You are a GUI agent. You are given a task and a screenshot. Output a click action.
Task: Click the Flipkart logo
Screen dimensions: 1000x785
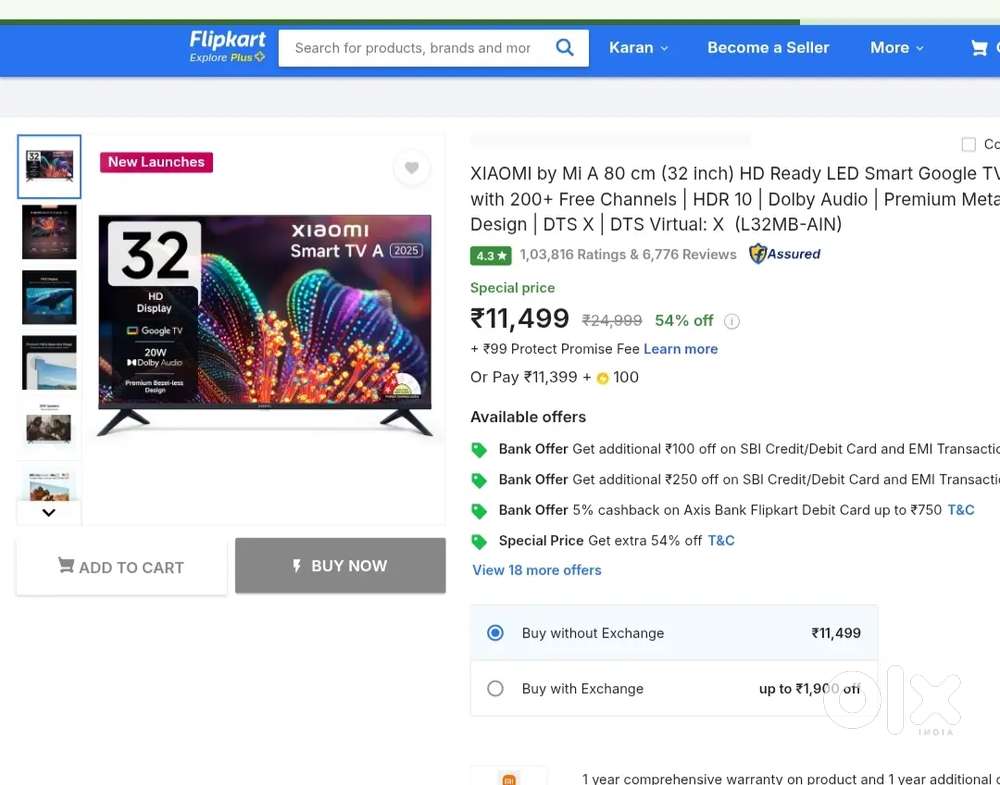pyautogui.click(x=228, y=46)
